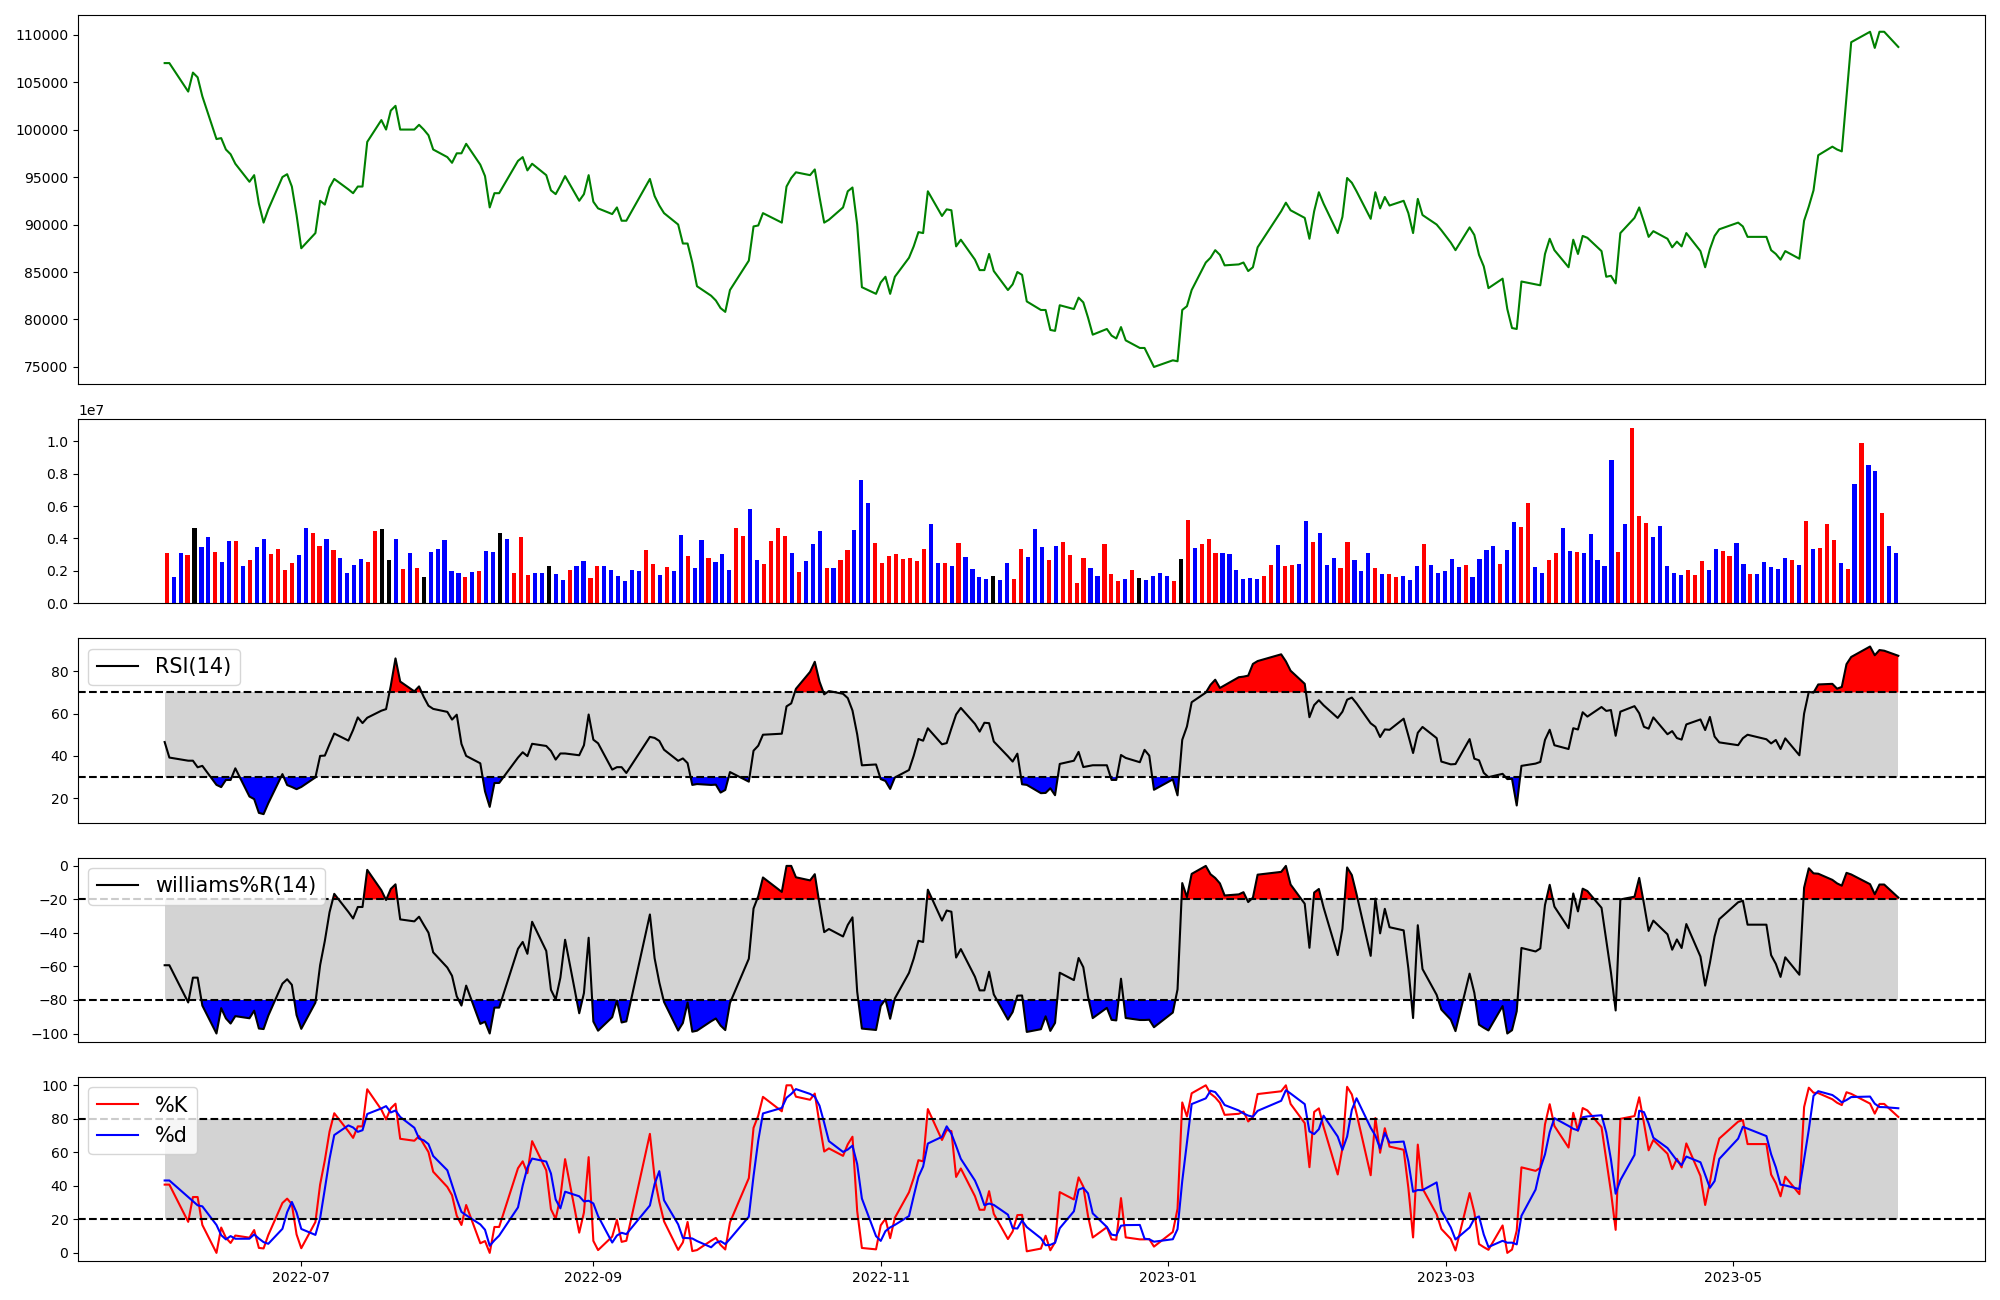Click the 100000 price axis label
The height and width of the screenshot is (1300, 2000).
(x=42, y=130)
